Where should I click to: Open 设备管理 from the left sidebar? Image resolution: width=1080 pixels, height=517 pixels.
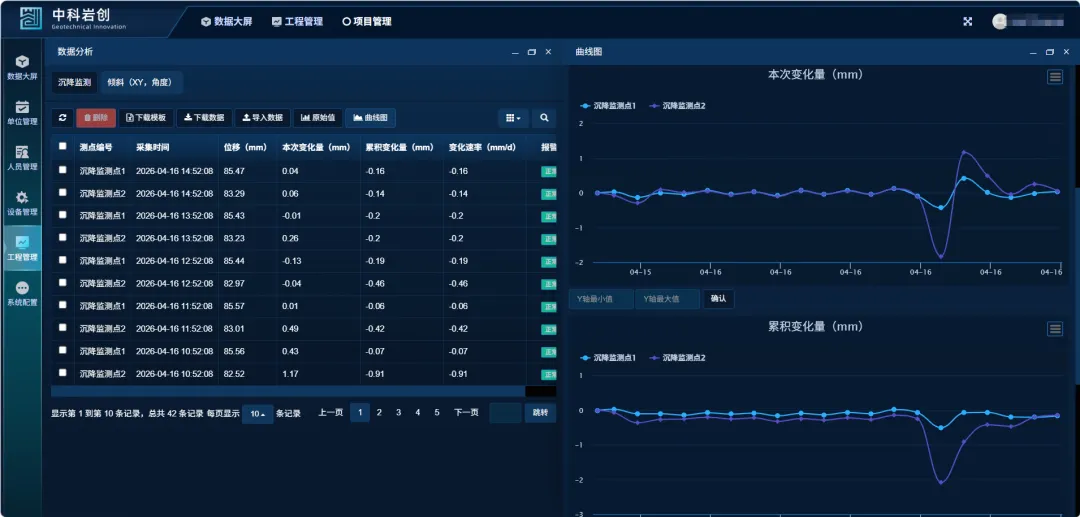[22, 203]
